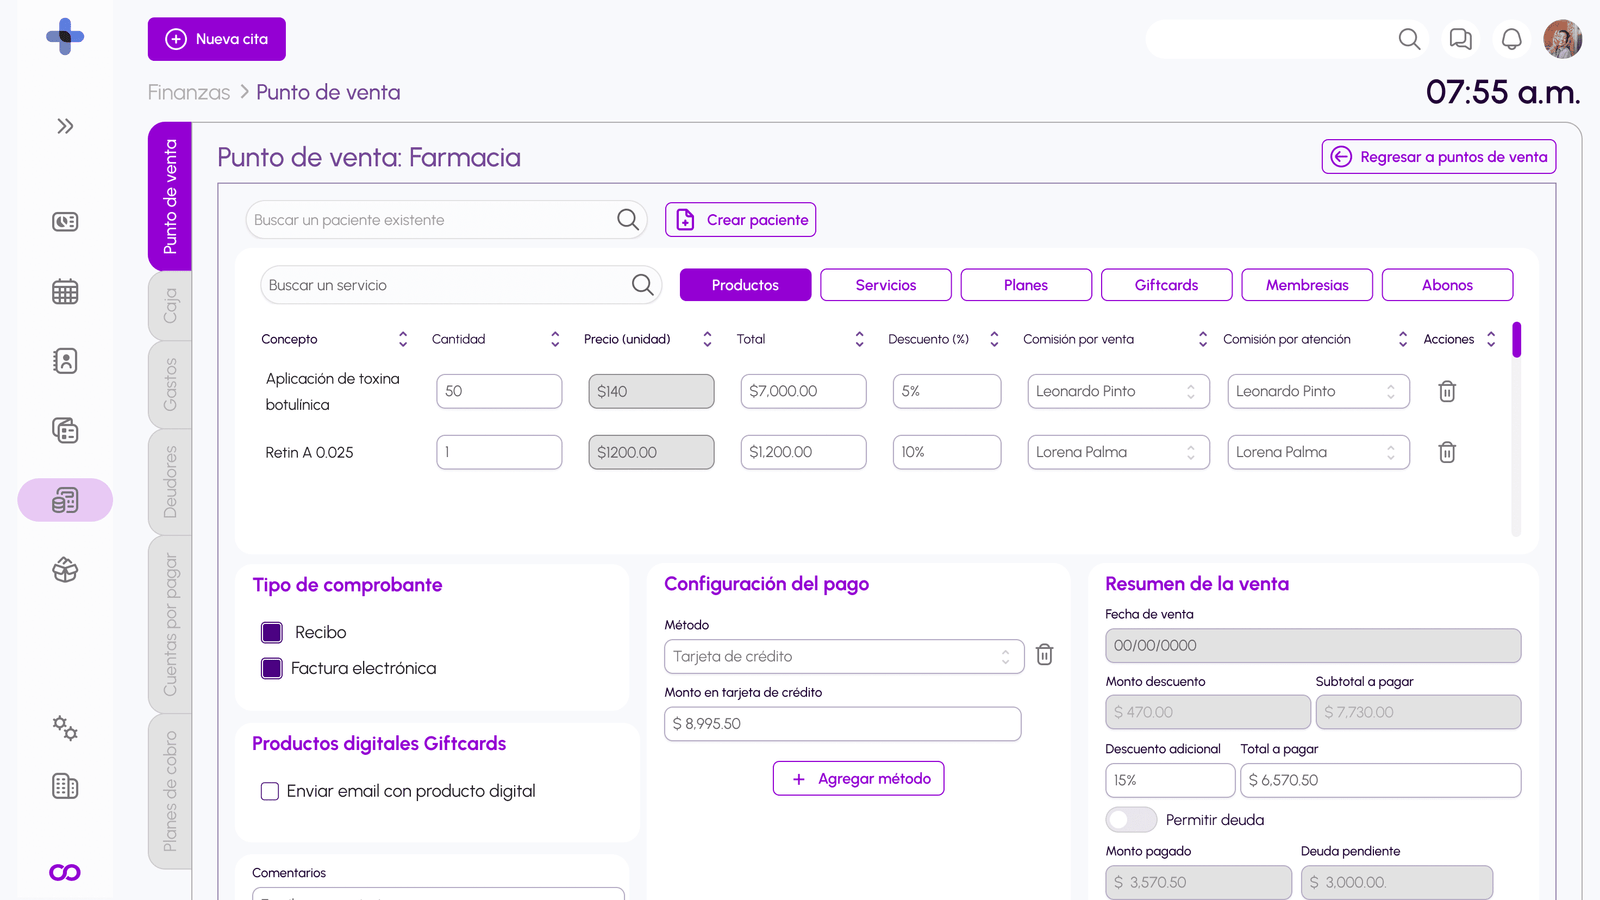1600x900 pixels.
Task: Open the chat messages icon
Action: pyautogui.click(x=1460, y=39)
